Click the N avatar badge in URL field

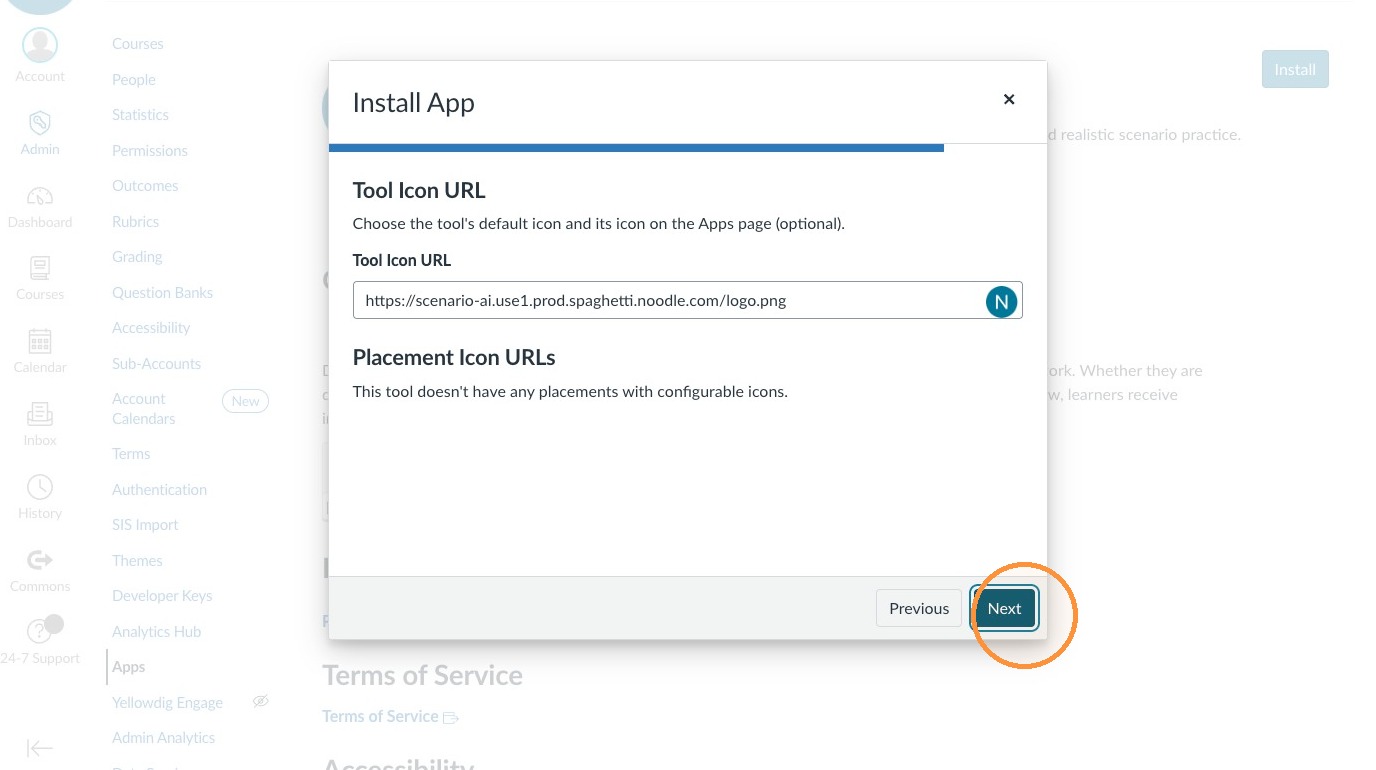[x=1001, y=301]
